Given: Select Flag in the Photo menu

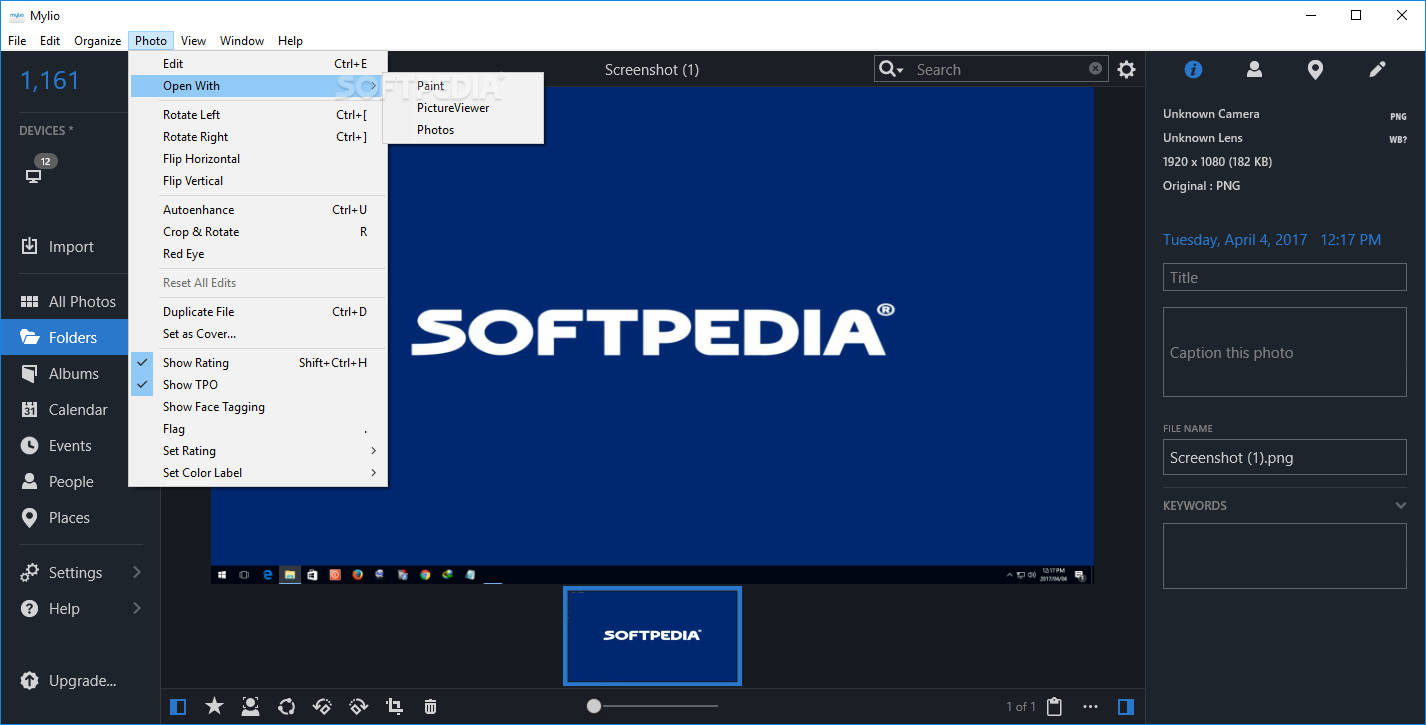Looking at the screenshot, I should click(x=258, y=429).
